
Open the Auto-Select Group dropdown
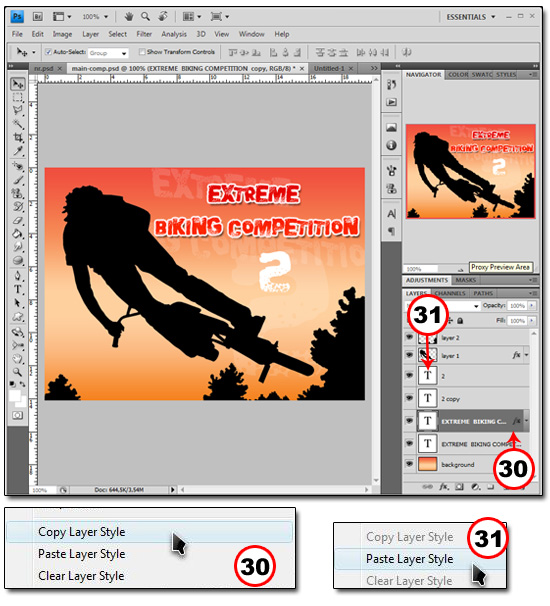tap(108, 53)
